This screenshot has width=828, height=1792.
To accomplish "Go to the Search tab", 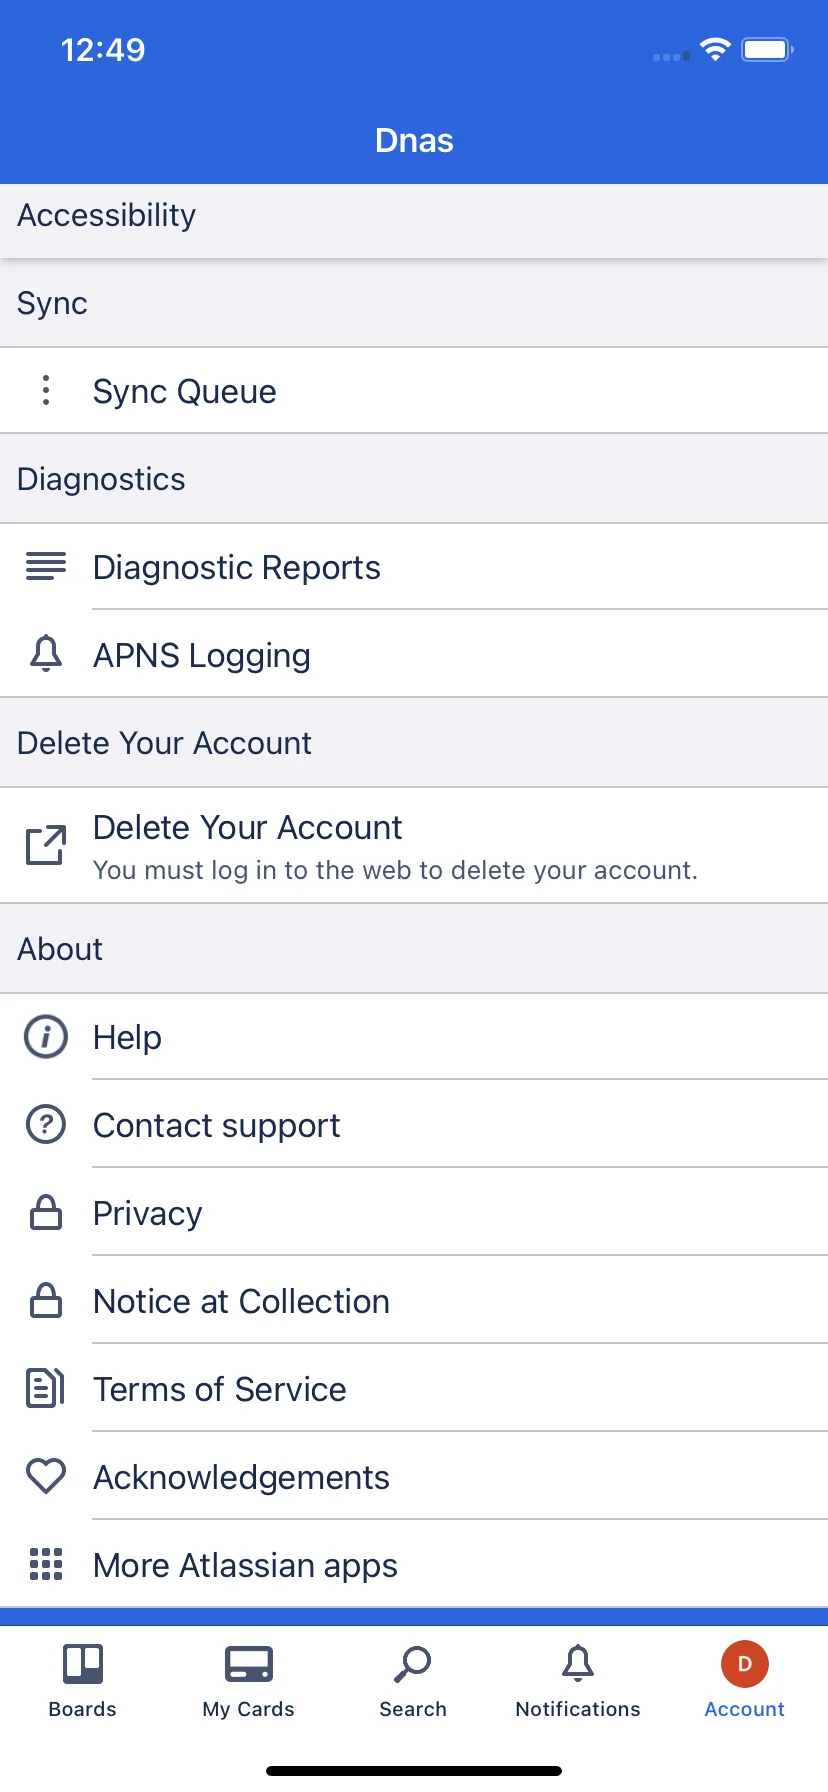I will [413, 1682].
